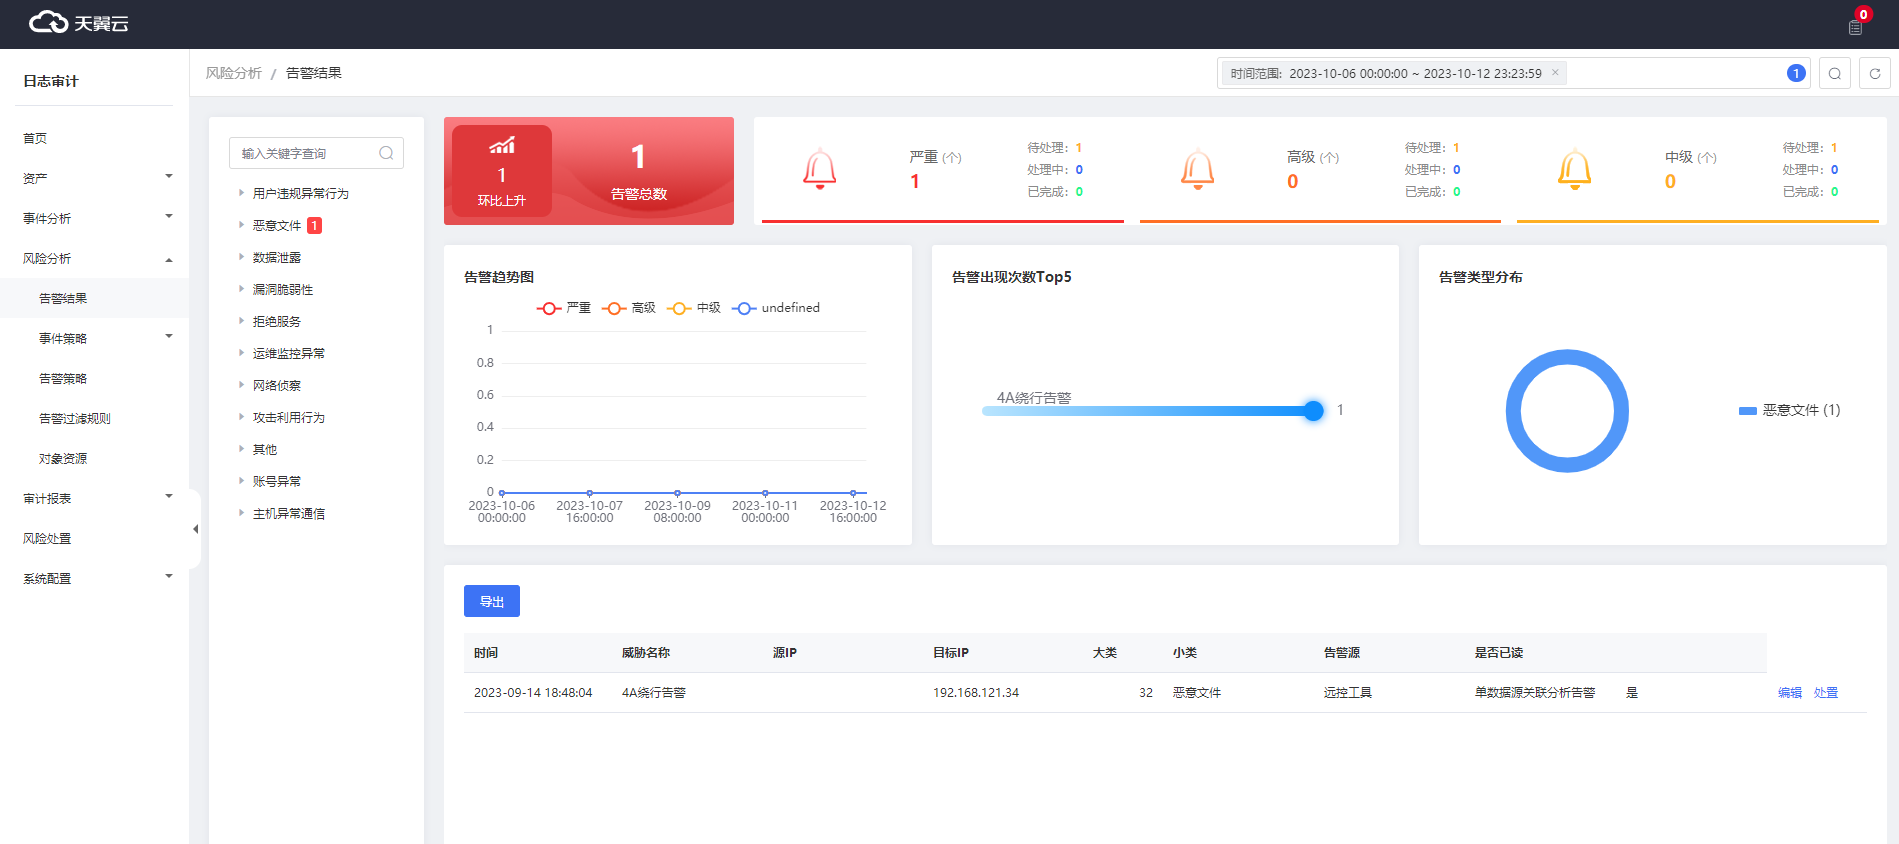Click the red severe alarm bell icon
Screen dimensions: 1899x844
819,169
